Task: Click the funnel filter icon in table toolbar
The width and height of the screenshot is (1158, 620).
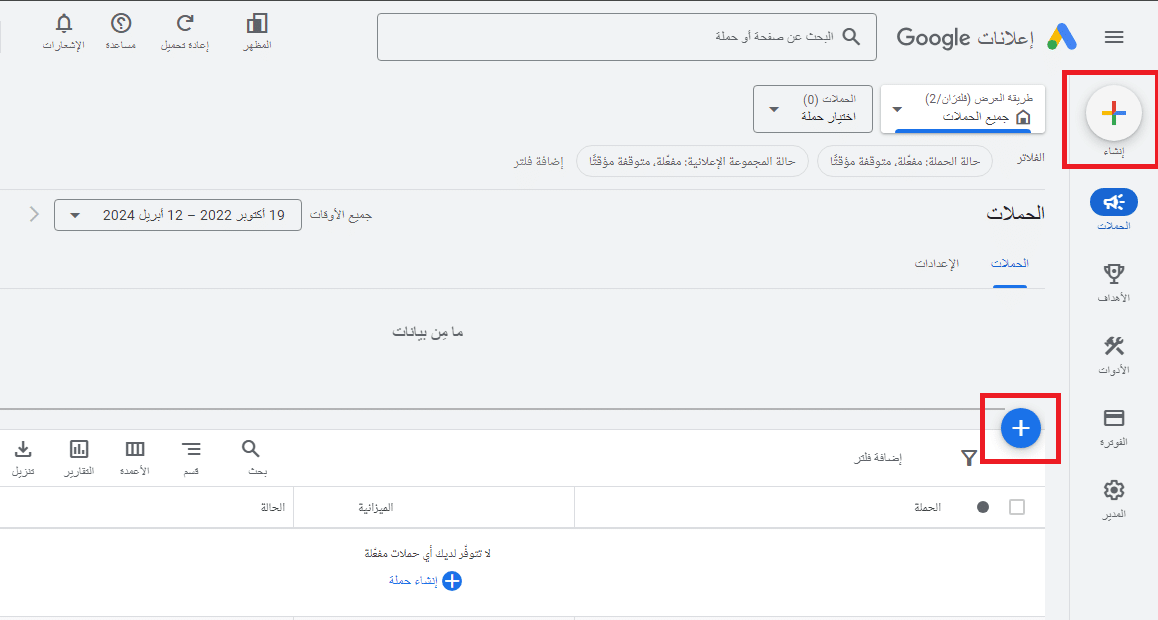Action: pos(969,458)
